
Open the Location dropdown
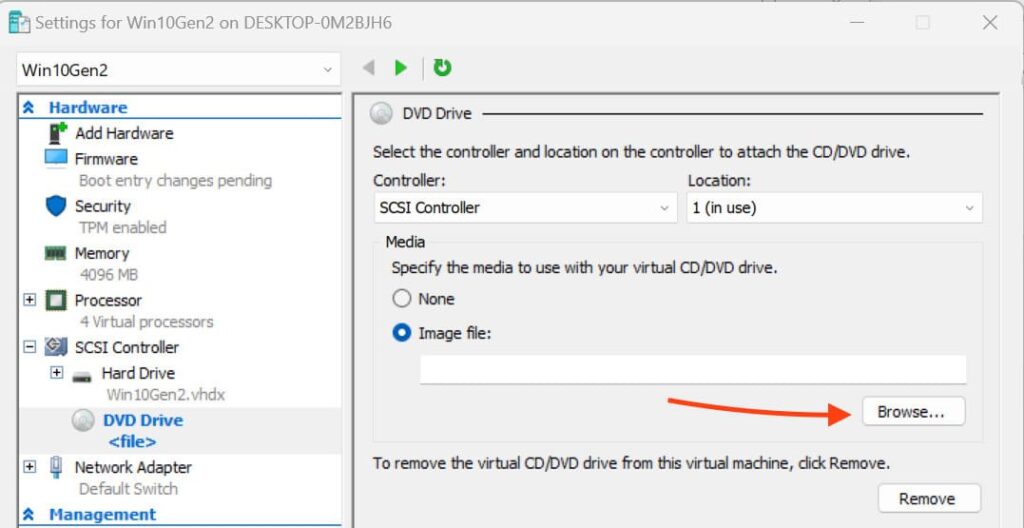point(833,208)
